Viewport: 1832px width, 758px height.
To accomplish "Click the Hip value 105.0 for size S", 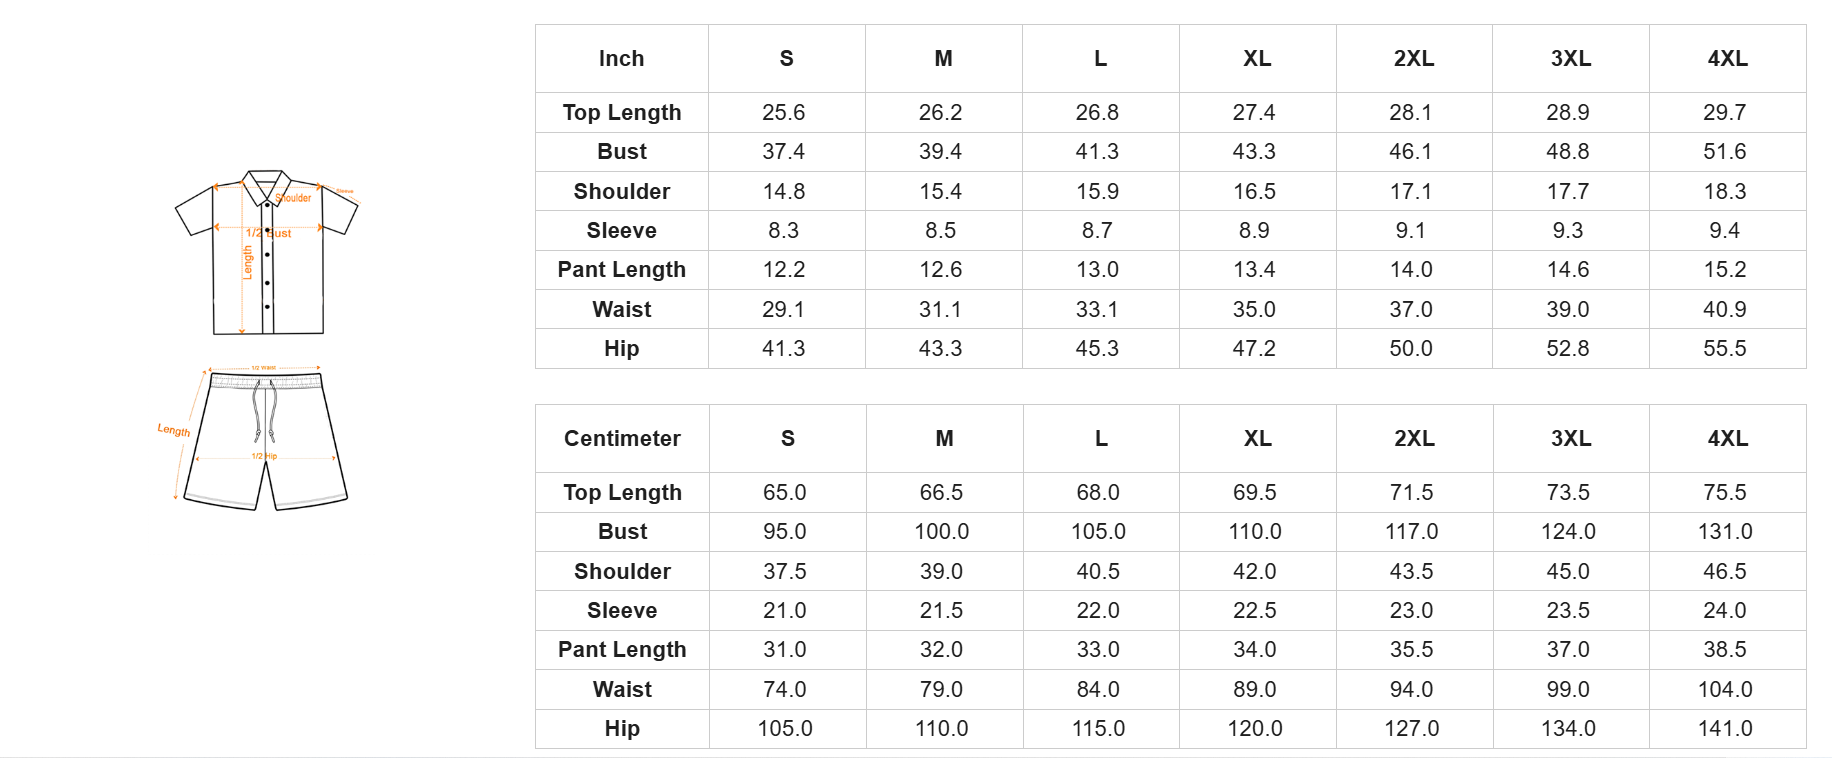I will pos(784,729).
